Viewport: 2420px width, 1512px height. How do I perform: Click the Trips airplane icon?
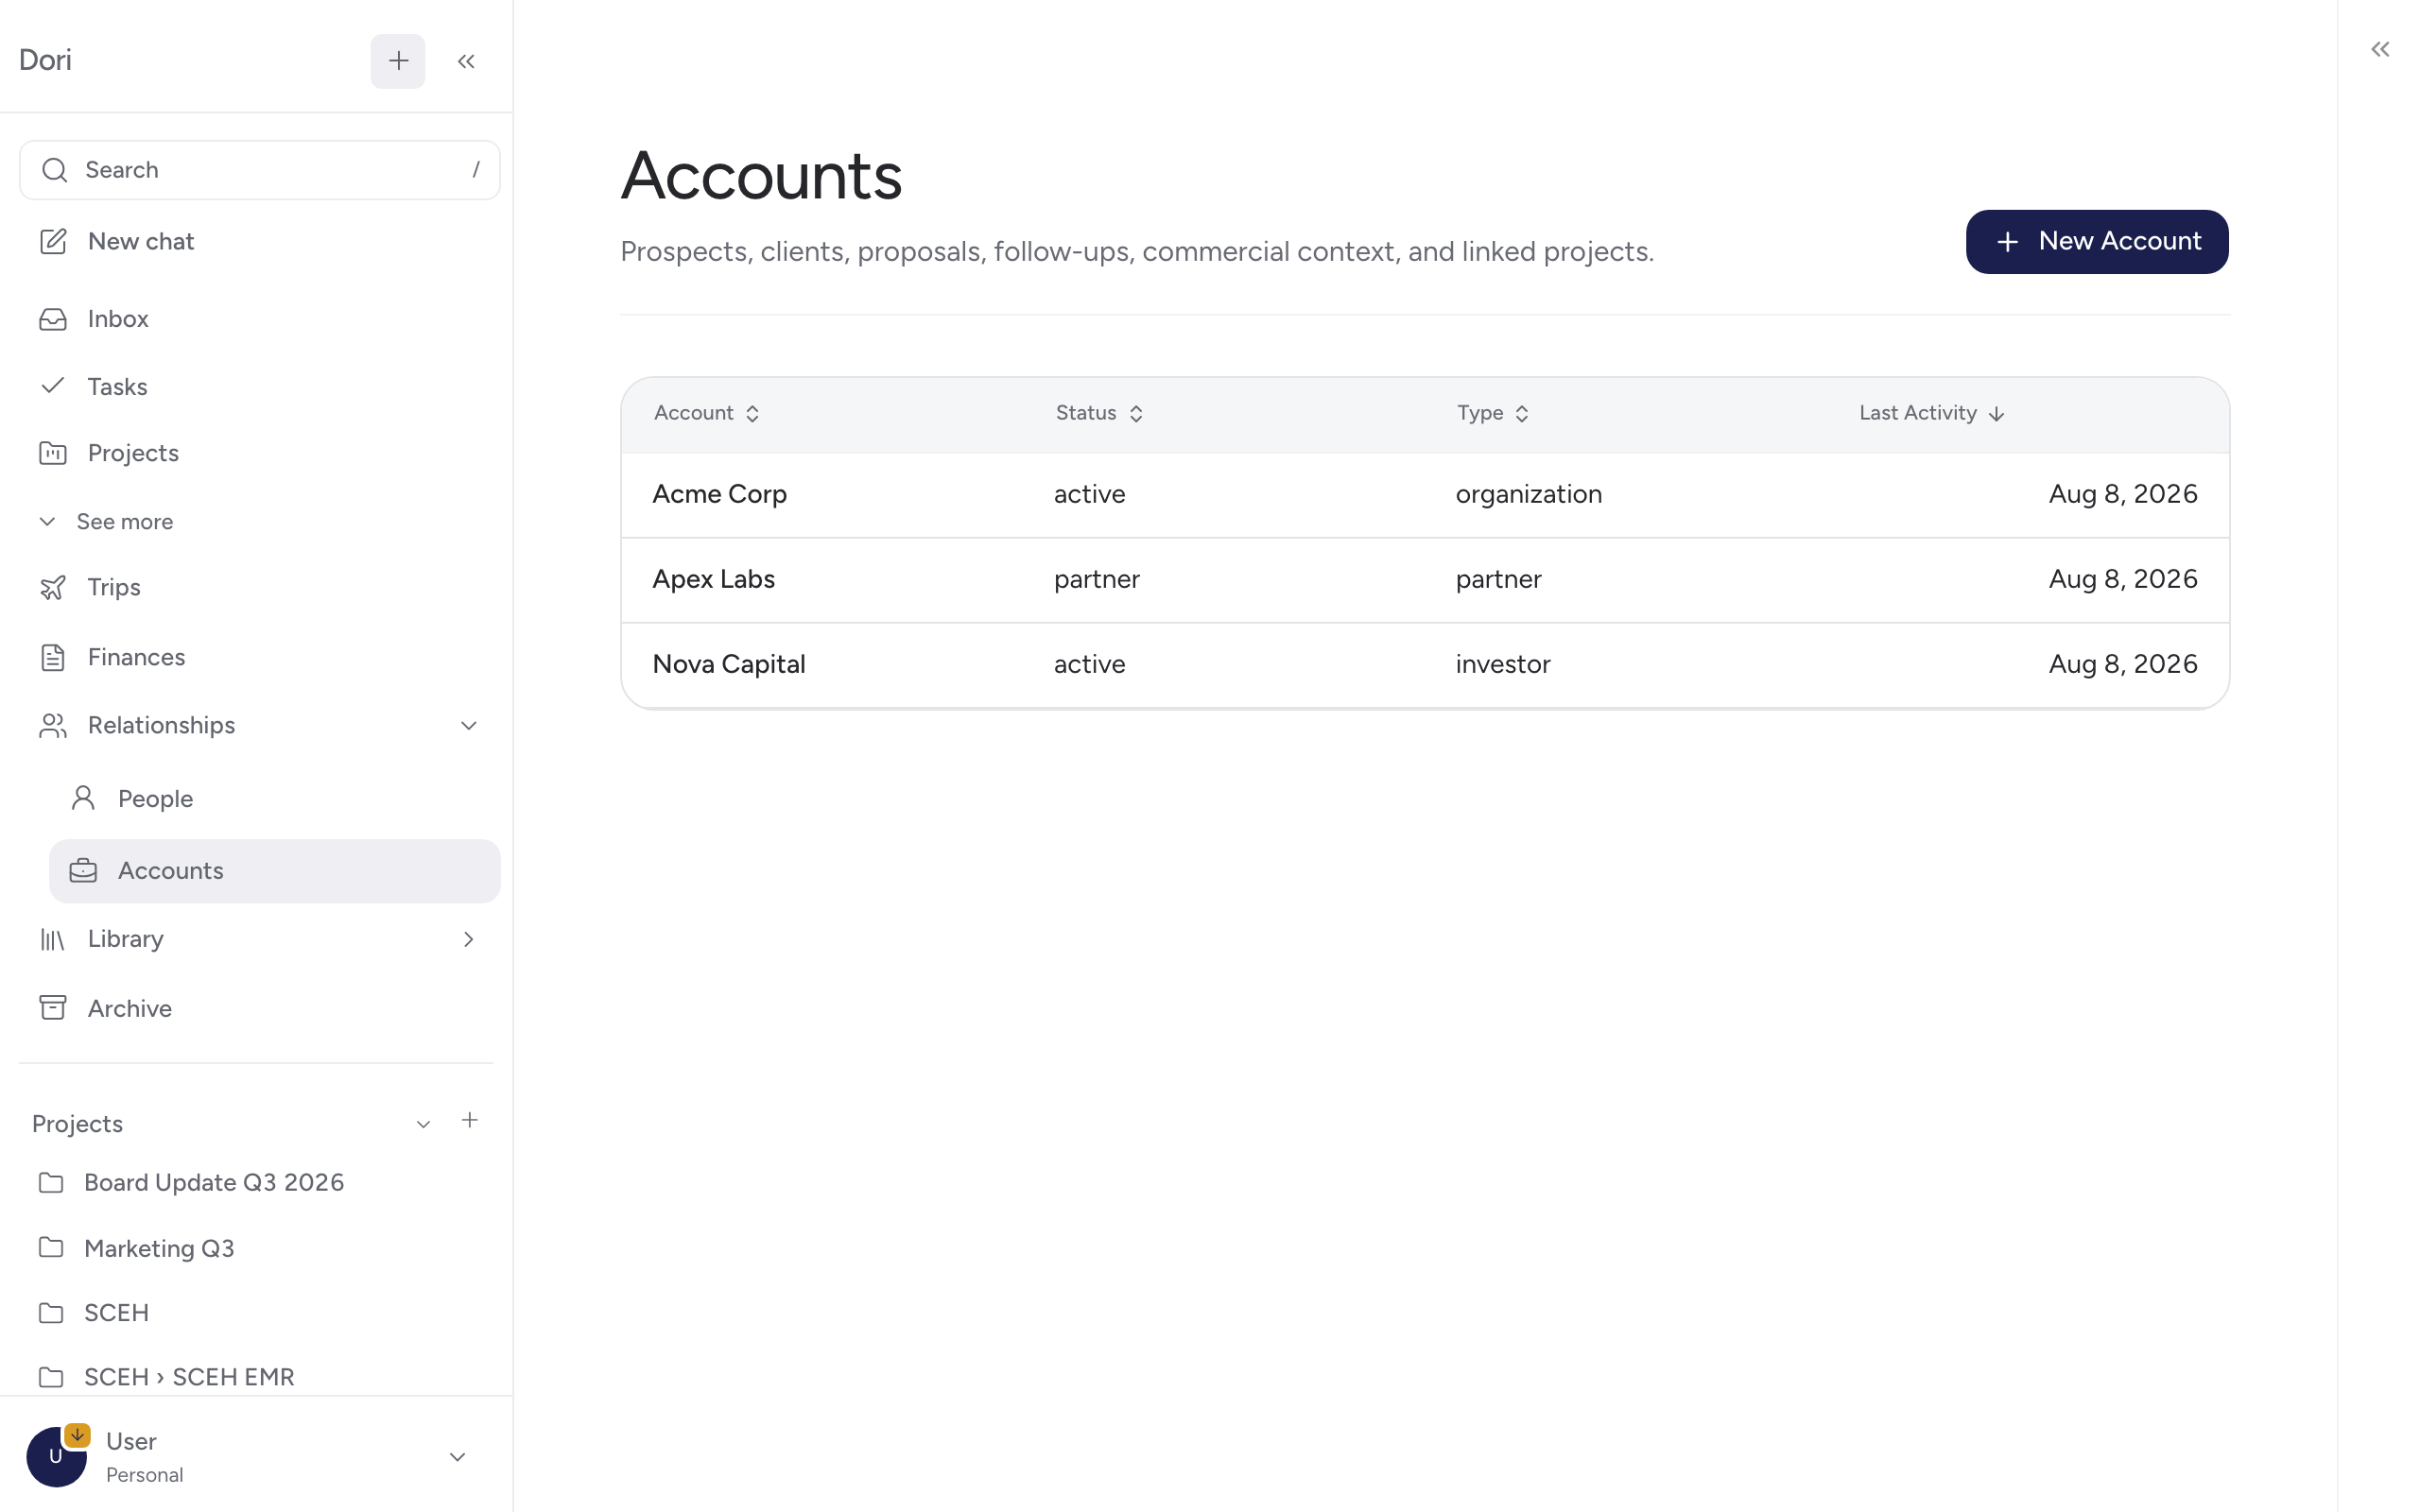(x=53, y=588)
